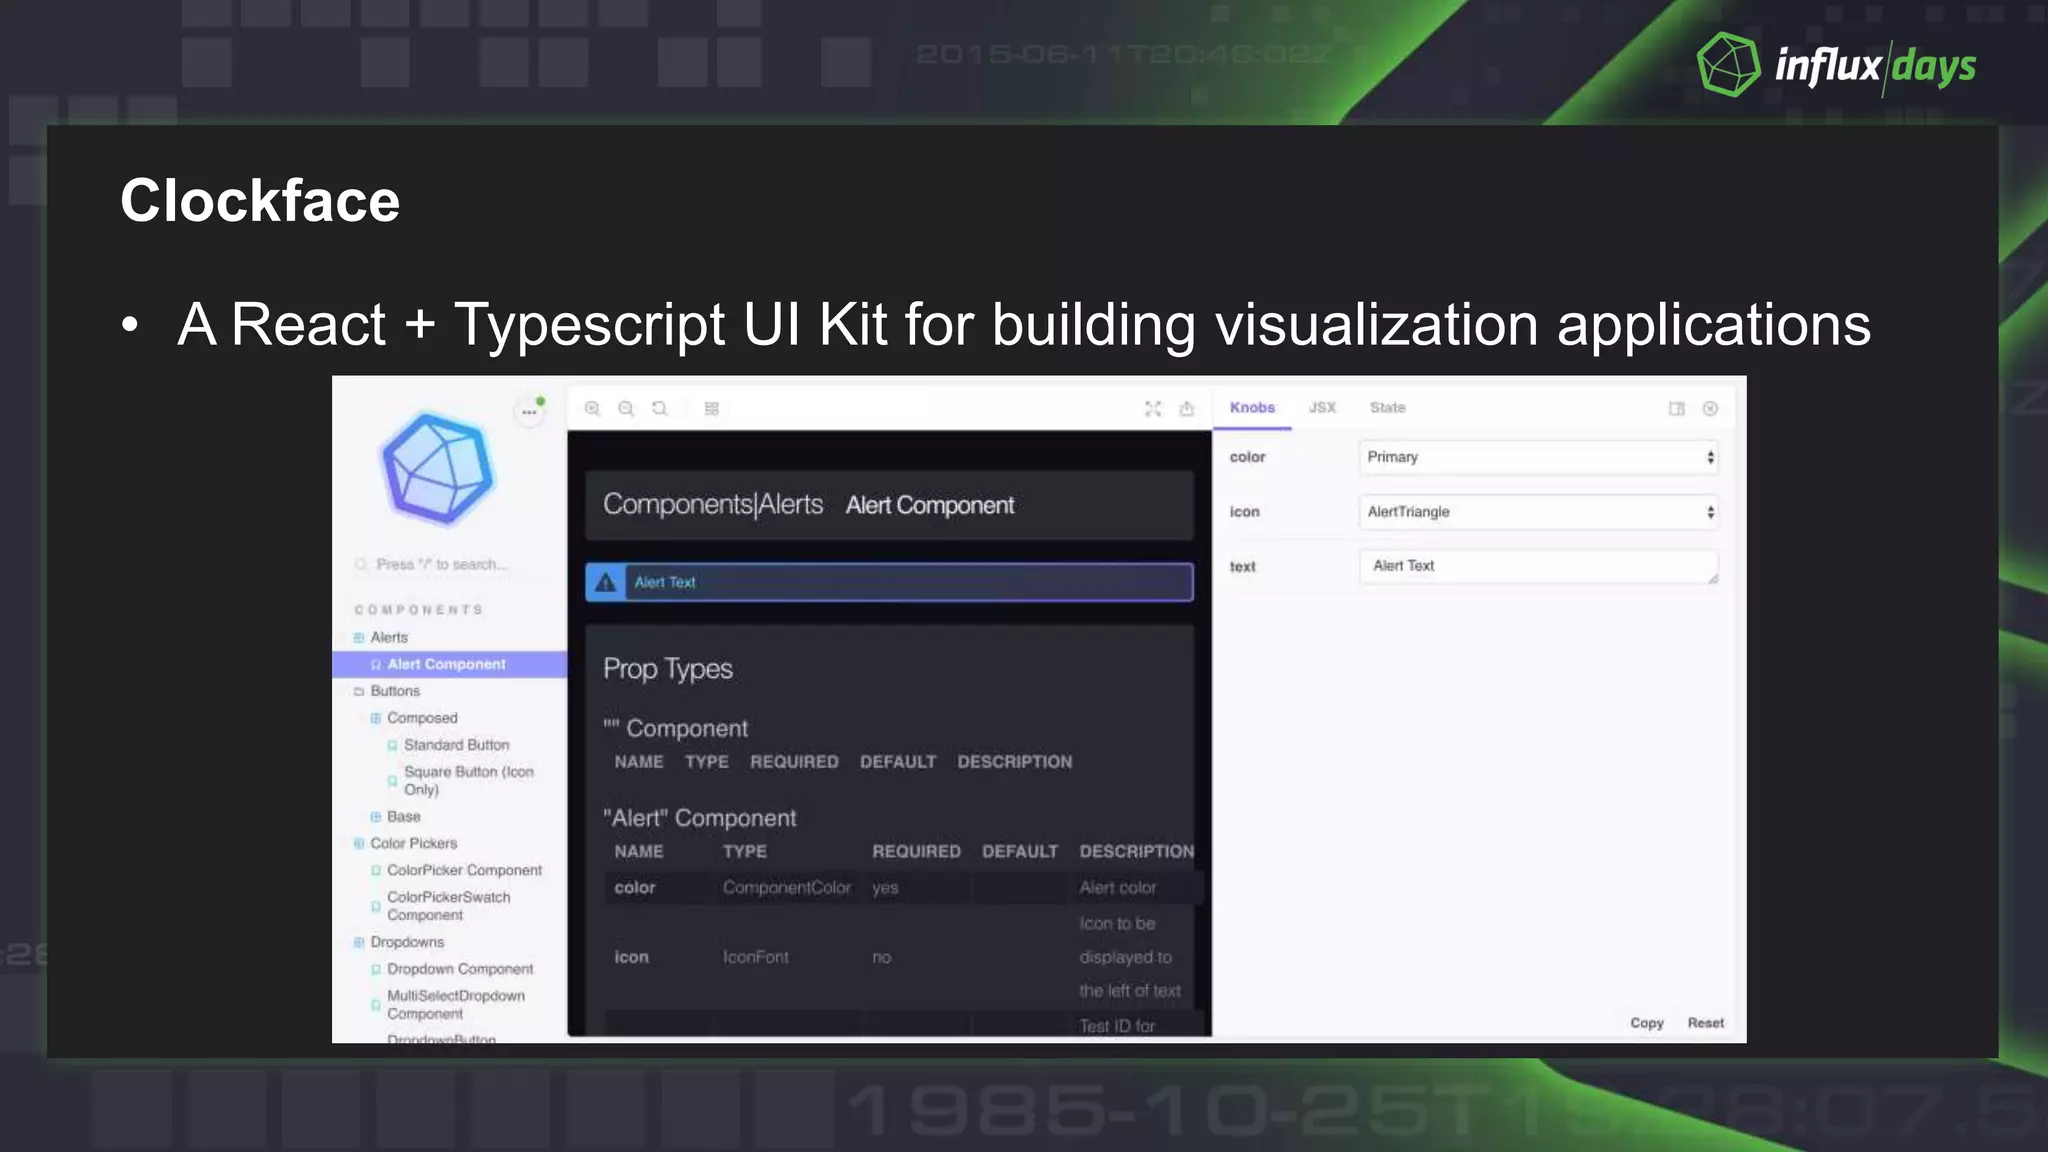Open the color Primary dropdown

point(1538,457)
